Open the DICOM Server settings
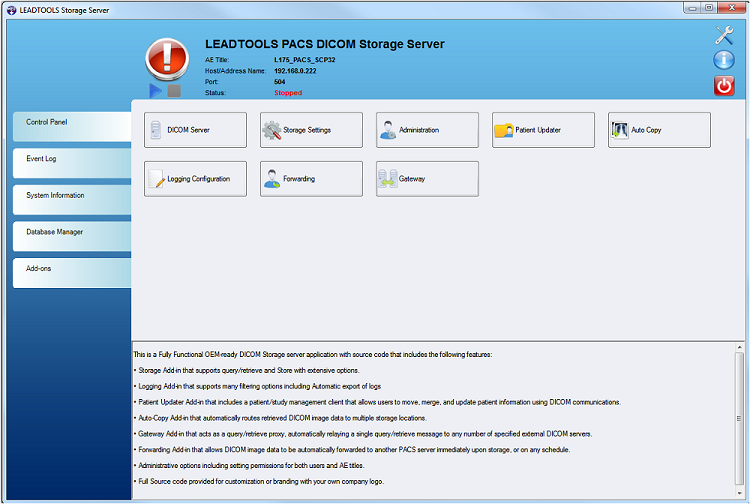This screenshot has width=750, height=504. (195, 130)
